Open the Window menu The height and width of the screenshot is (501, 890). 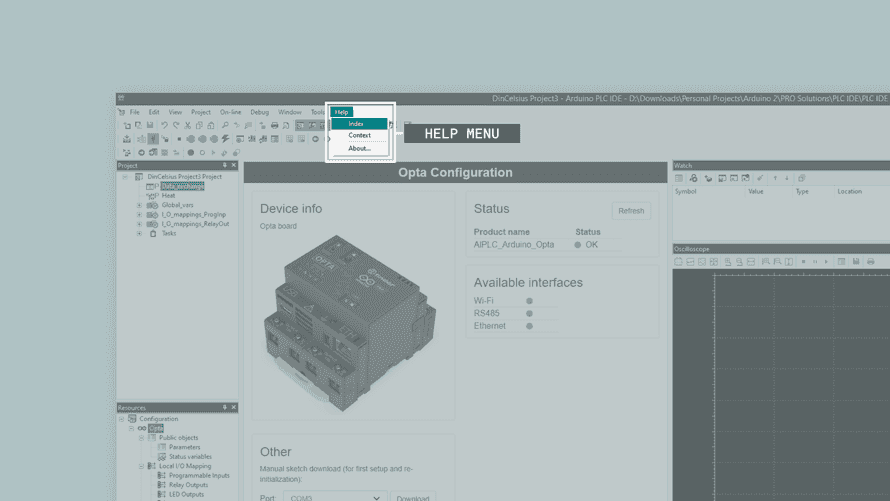coord(289,112)
